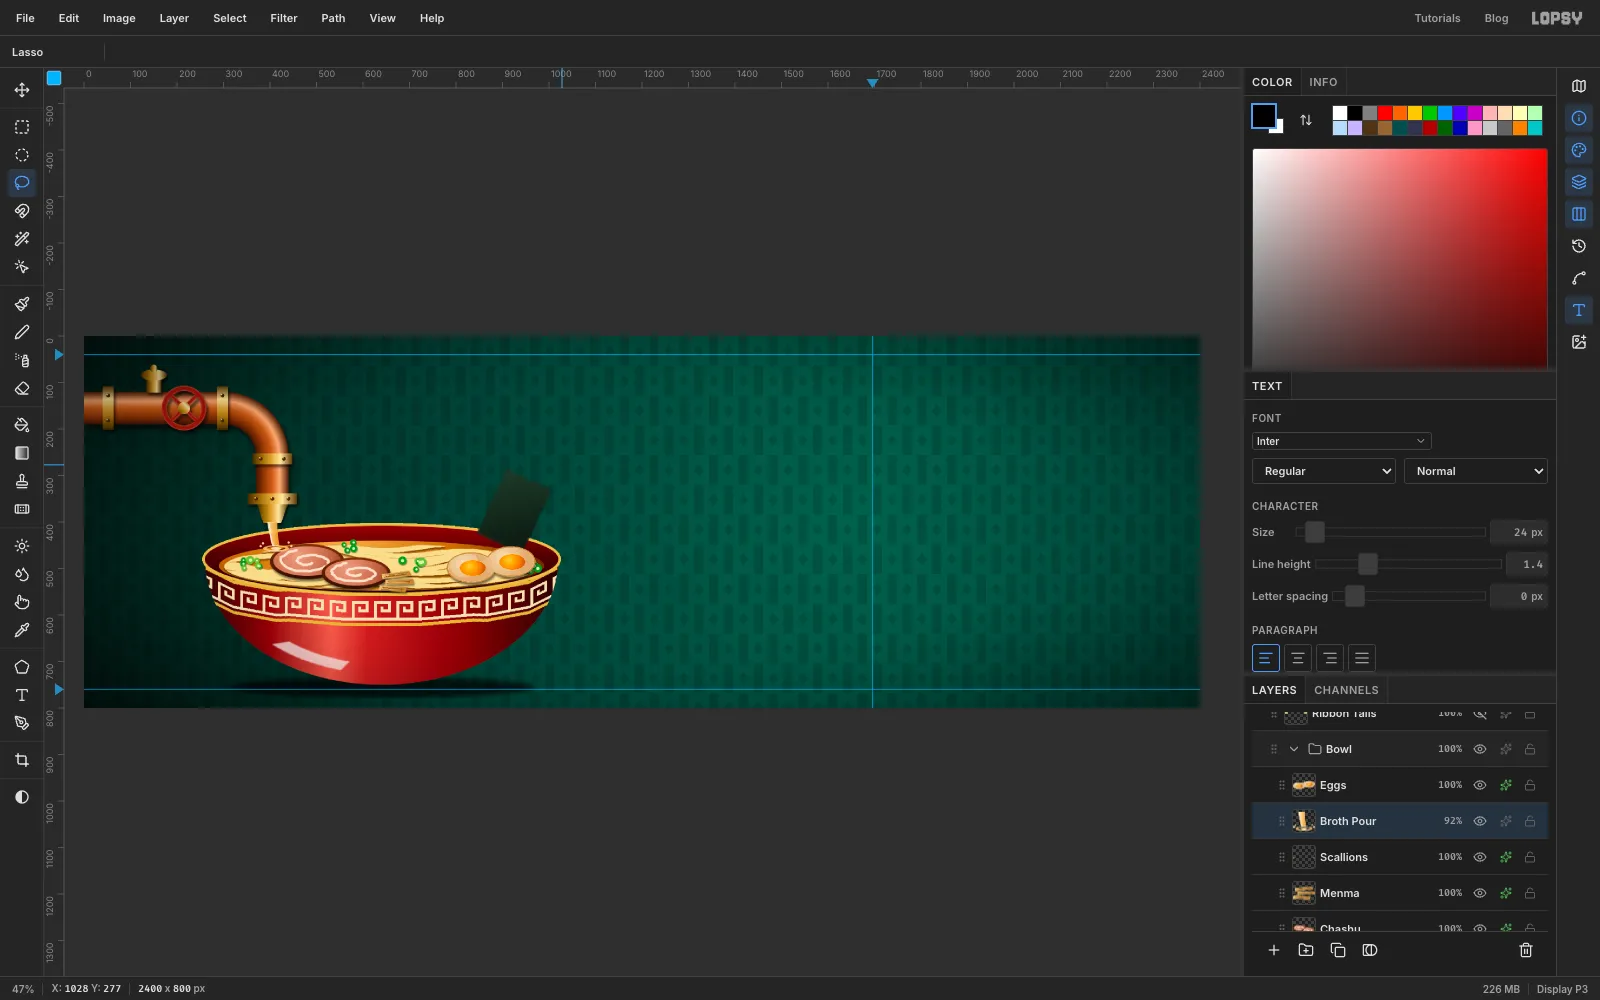This screenshot has height=1000, width=1600.
Task: Toggle visibility of Menma layer
Action: click(1480, 893)
